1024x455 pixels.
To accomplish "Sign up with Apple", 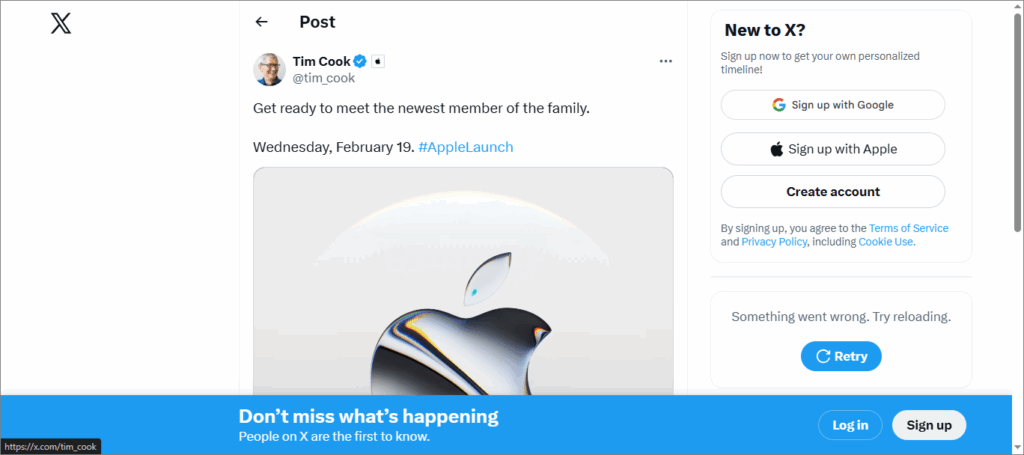I will [832, 149].
